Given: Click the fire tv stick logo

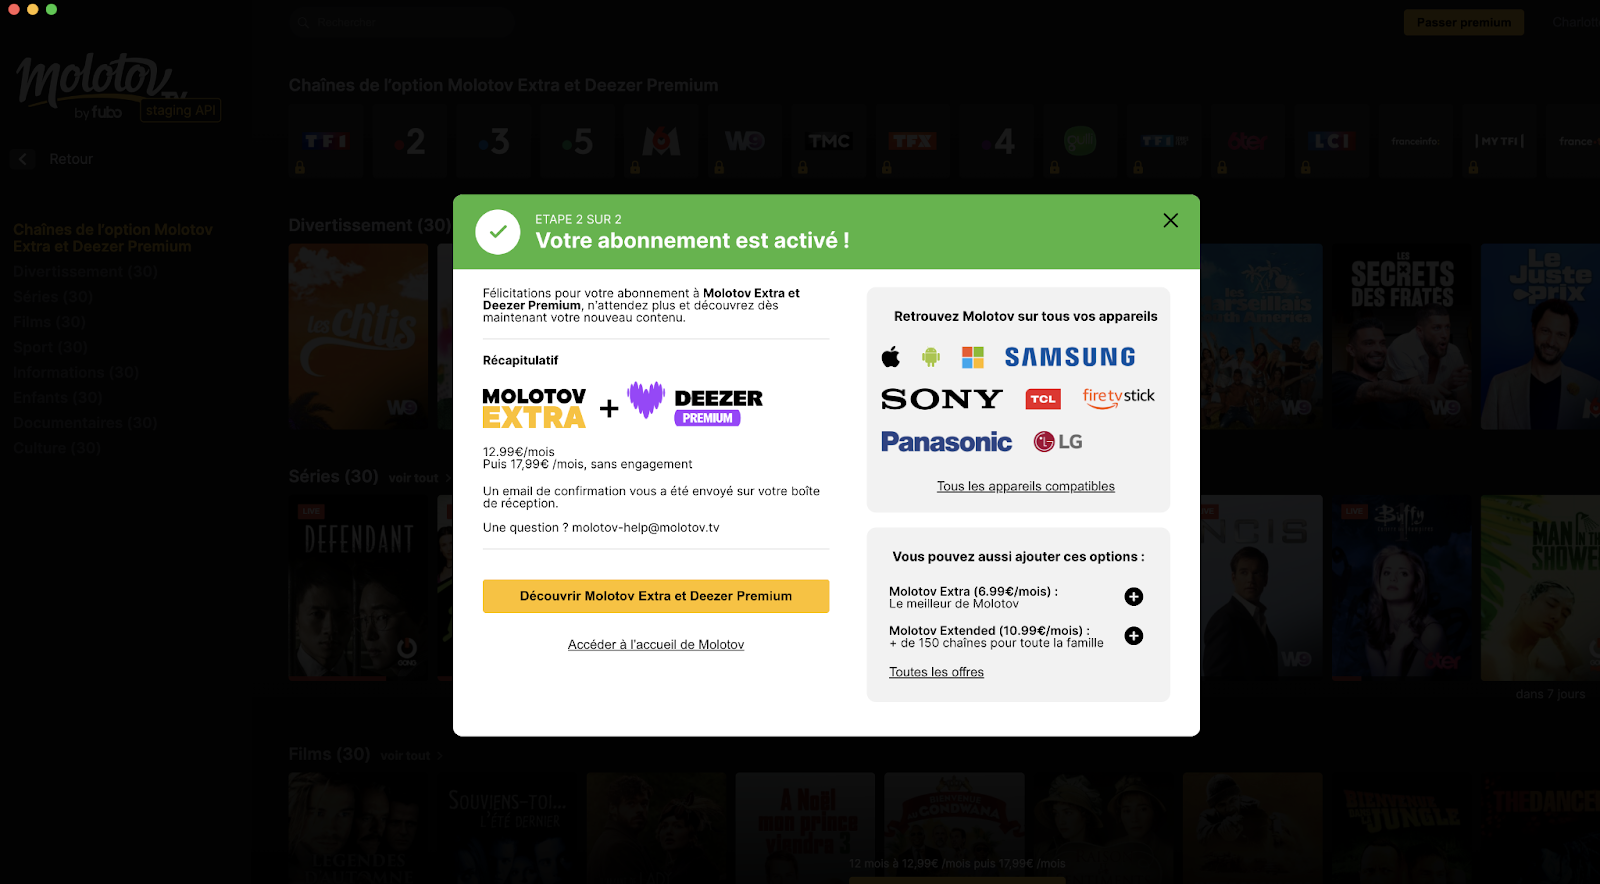Looking at the screenshot, I should (1118, 397).
